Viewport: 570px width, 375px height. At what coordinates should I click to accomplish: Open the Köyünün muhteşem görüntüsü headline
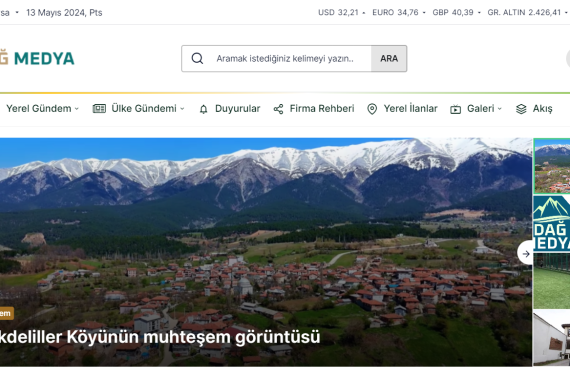[x=160, y=337]
